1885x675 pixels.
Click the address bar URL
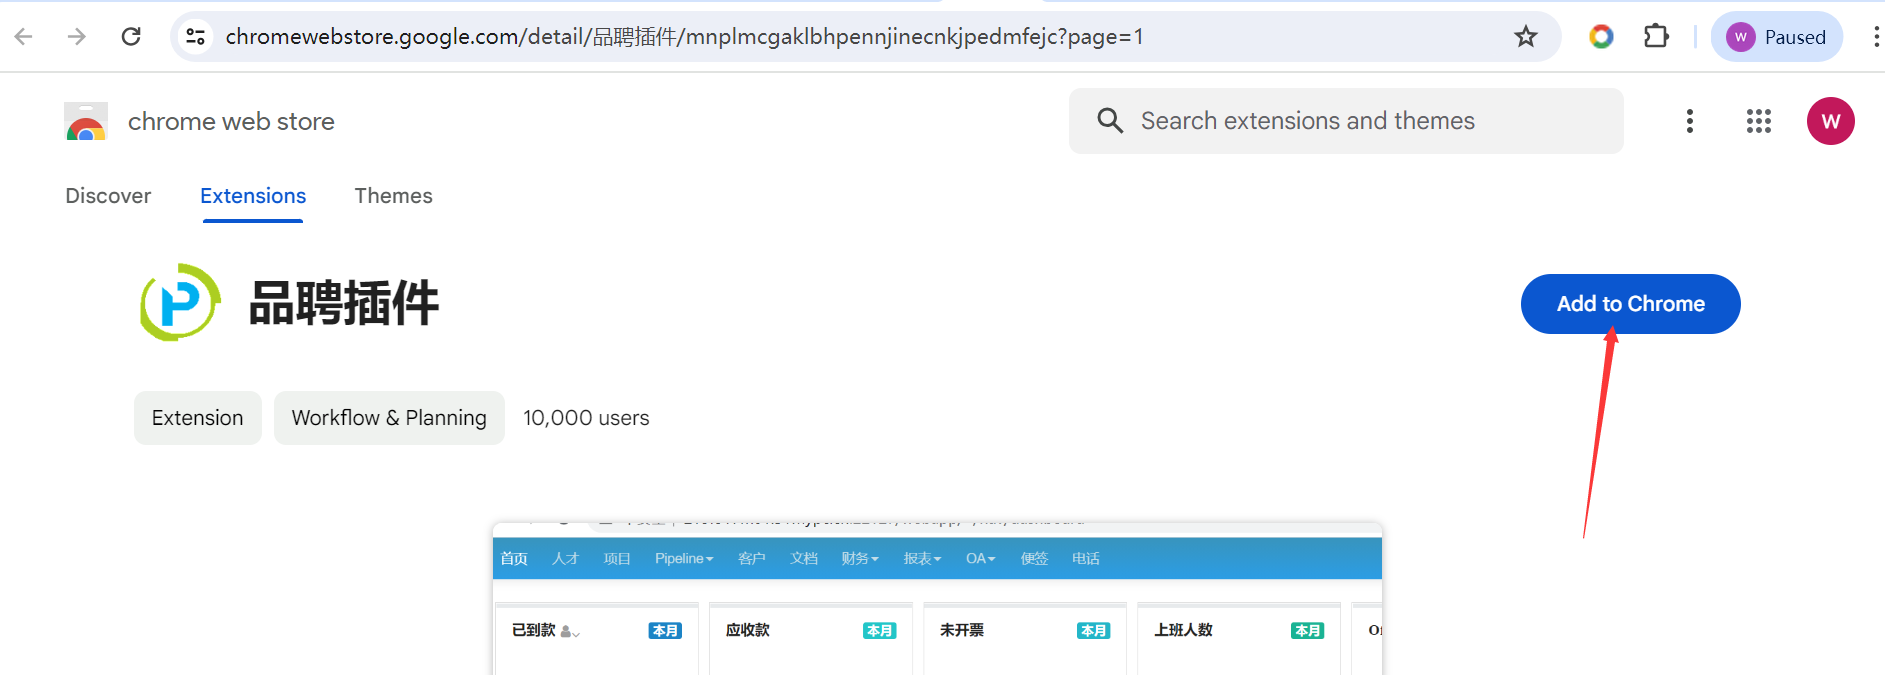[x=684, y=37]
